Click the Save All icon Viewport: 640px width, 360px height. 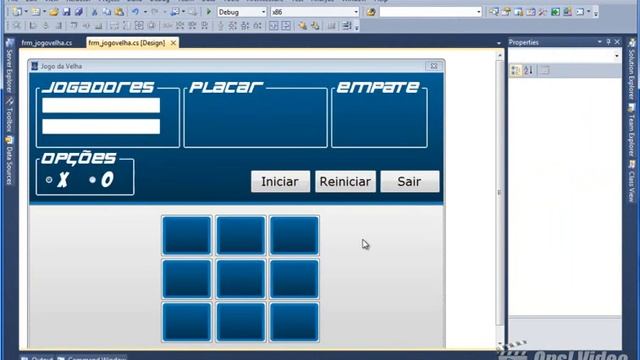point(79,12)
